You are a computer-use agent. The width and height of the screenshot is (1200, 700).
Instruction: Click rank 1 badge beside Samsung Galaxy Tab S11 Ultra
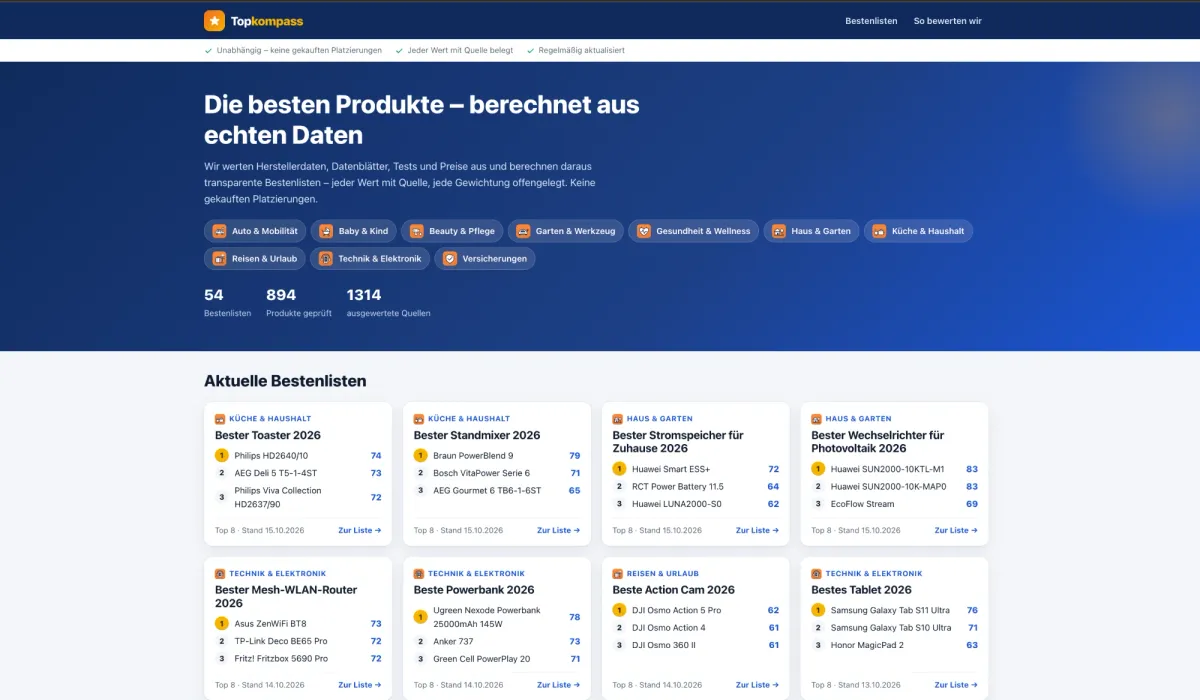tap(818, 610)
